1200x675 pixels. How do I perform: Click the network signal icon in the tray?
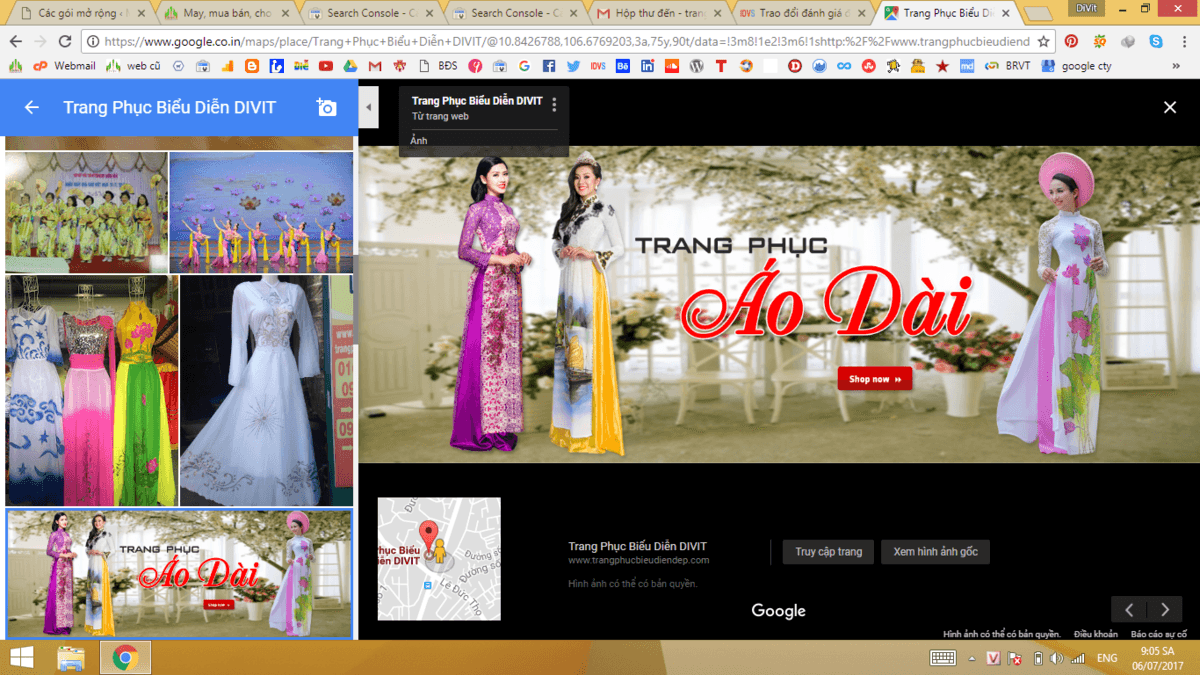tap(1078, 658)
